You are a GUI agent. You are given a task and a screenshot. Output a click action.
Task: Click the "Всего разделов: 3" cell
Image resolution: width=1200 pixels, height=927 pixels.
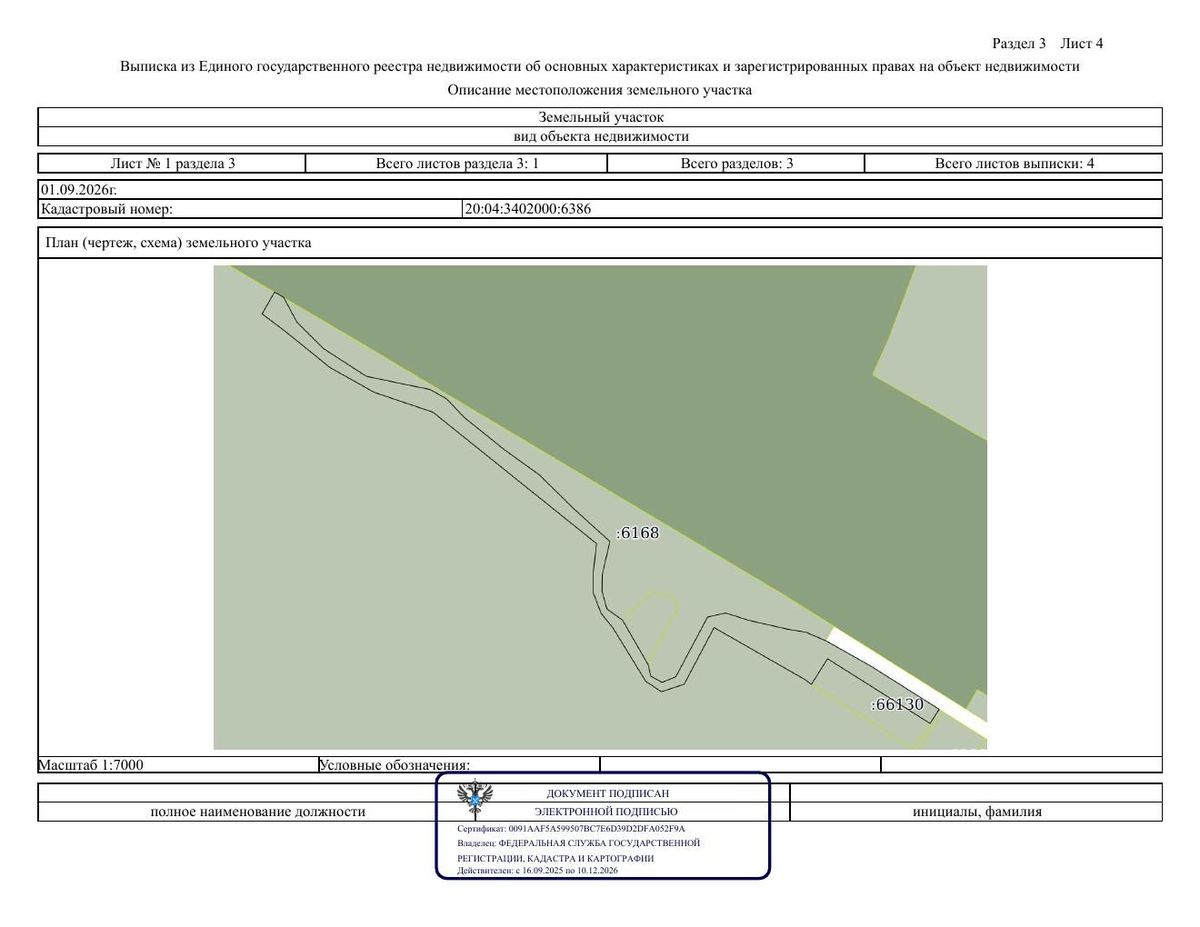point(737,163)
